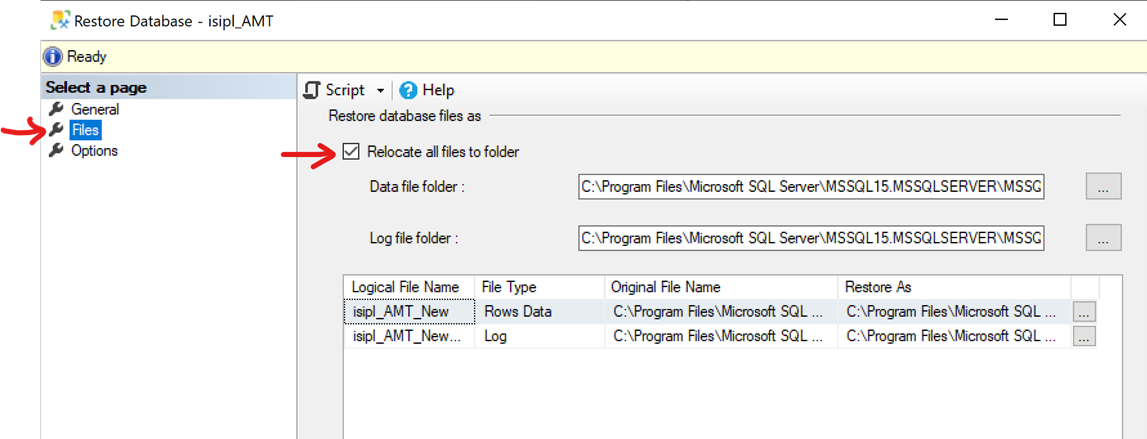
Task: Select the isipl_AMT_New logical file cell
Action: [x=410, y=312]
